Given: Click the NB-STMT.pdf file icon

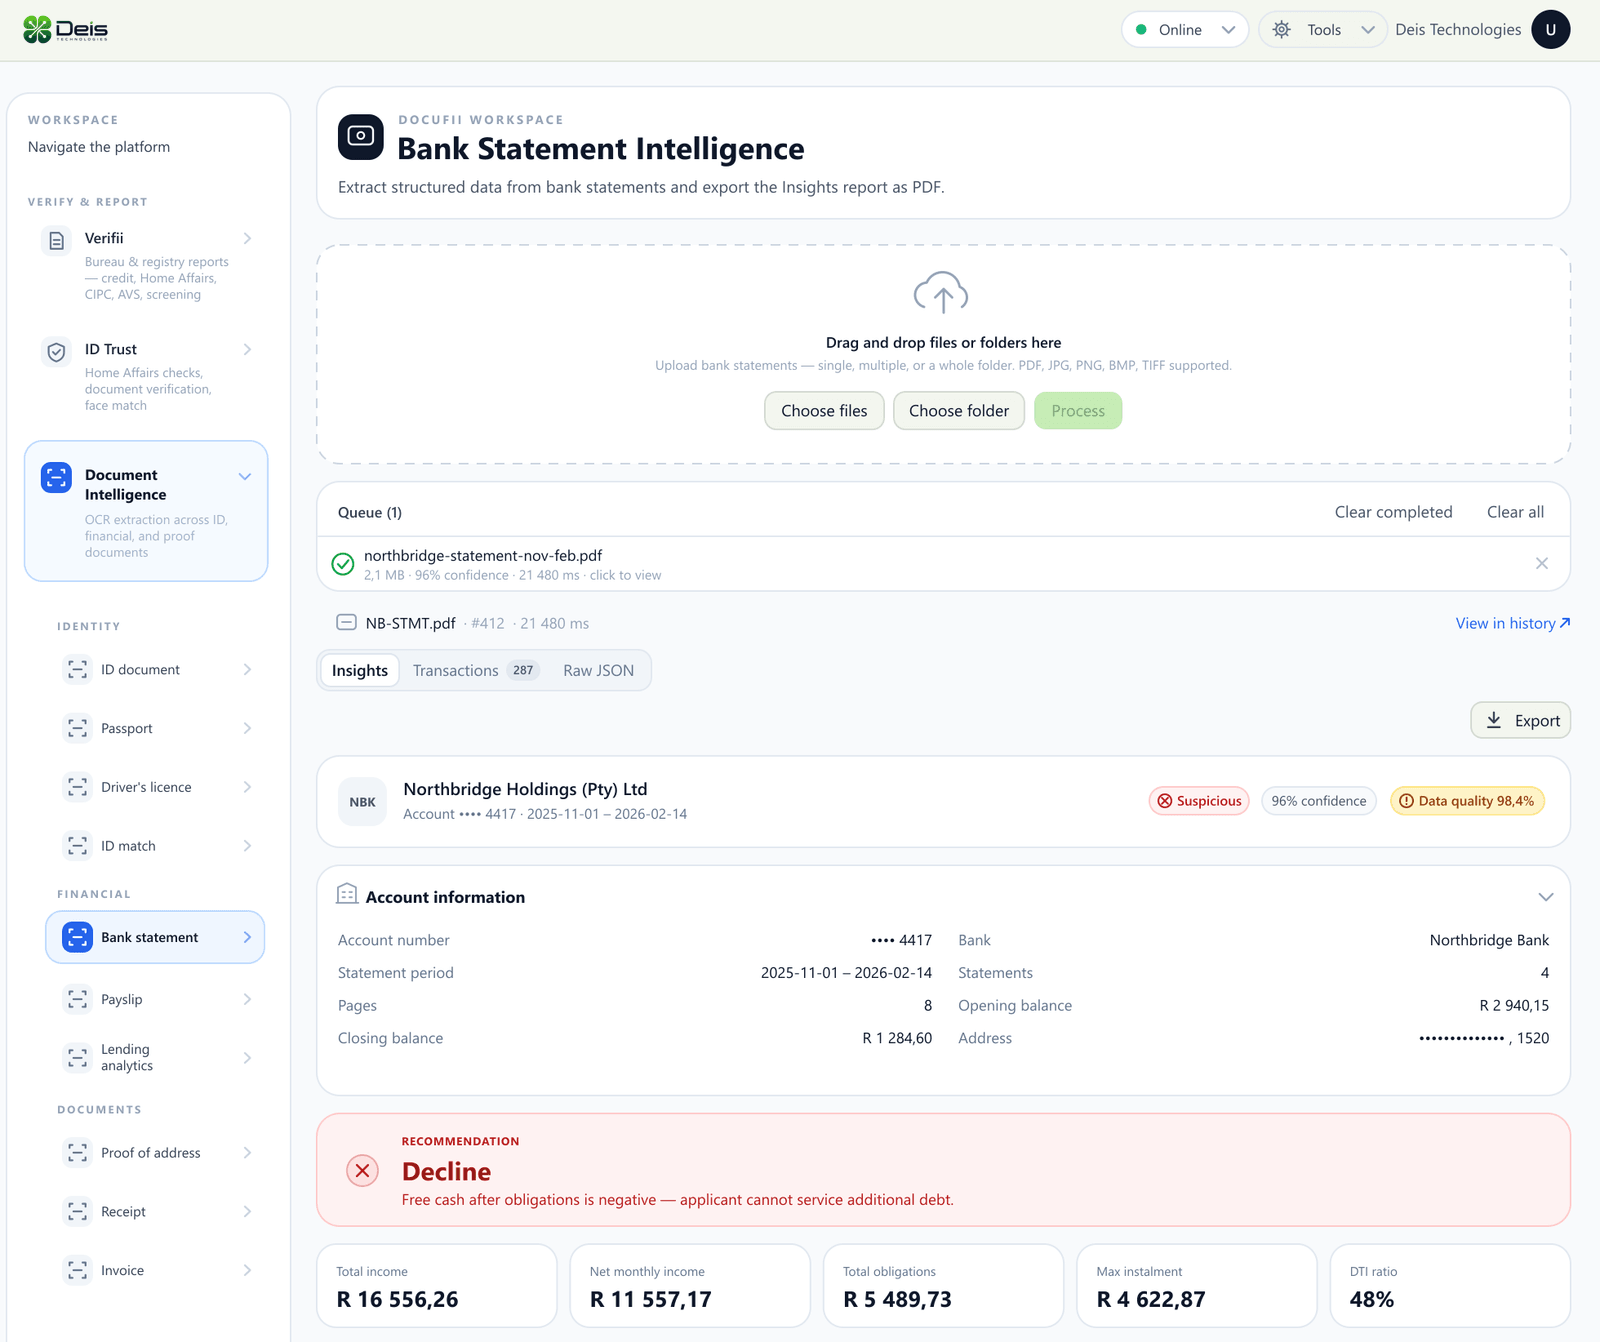Looking at the screenshot, I should pos(346,622).
